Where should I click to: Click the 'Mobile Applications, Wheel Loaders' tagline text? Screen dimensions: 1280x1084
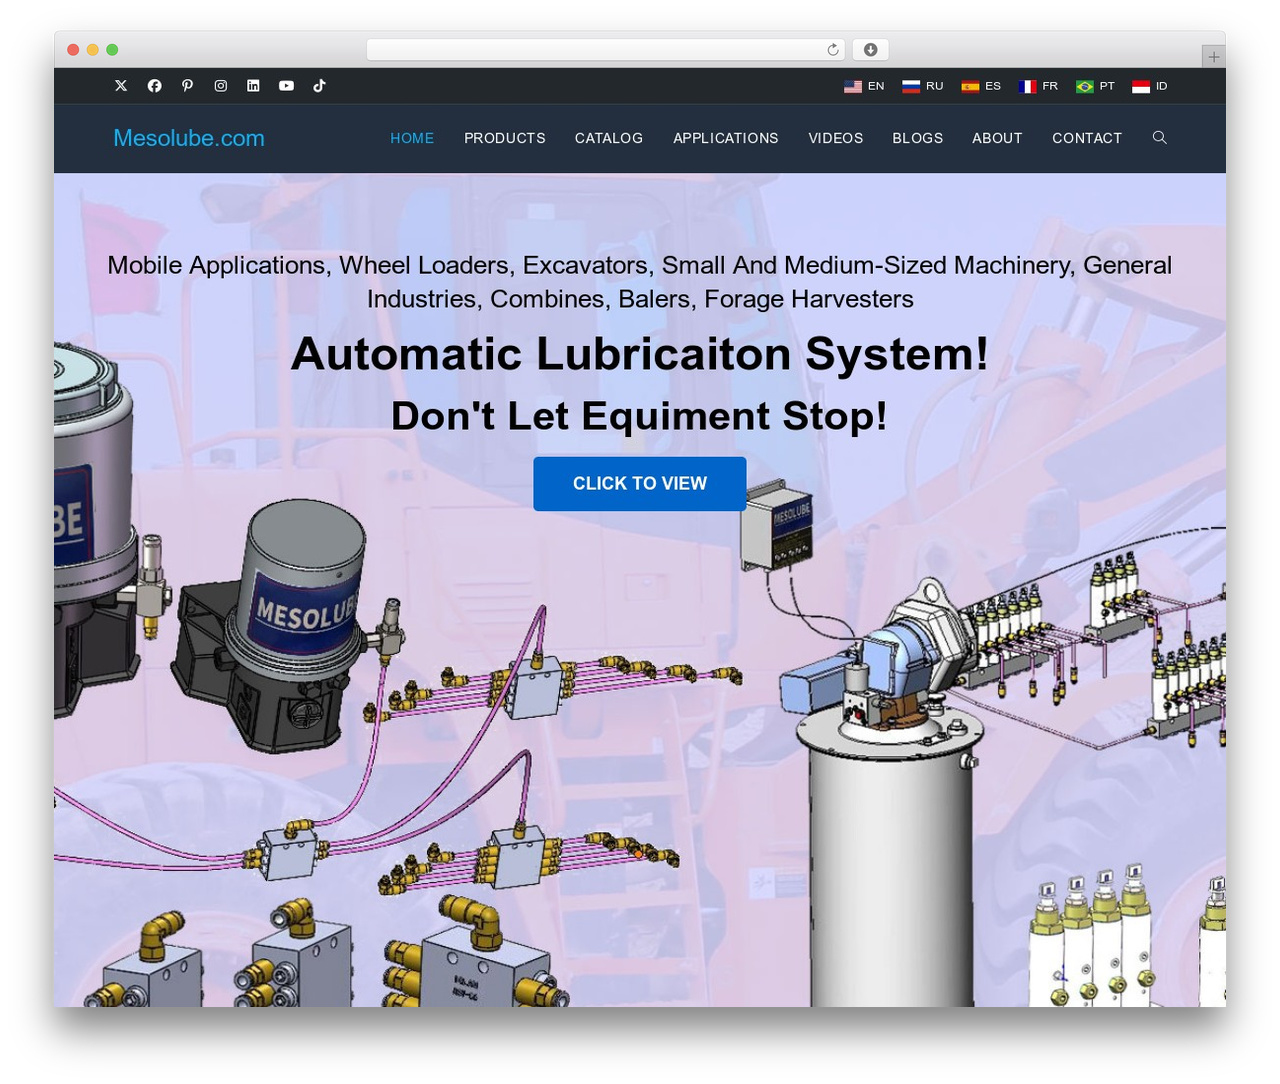click(640, 282)
